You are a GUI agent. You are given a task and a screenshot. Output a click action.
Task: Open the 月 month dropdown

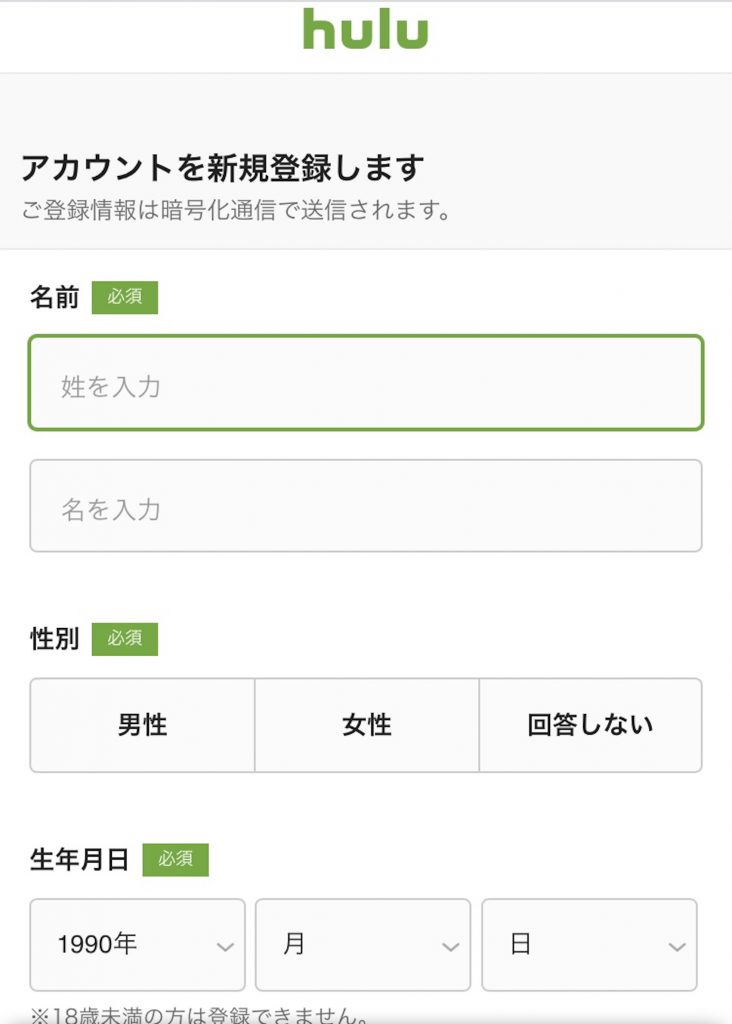(x=363, y=945)
